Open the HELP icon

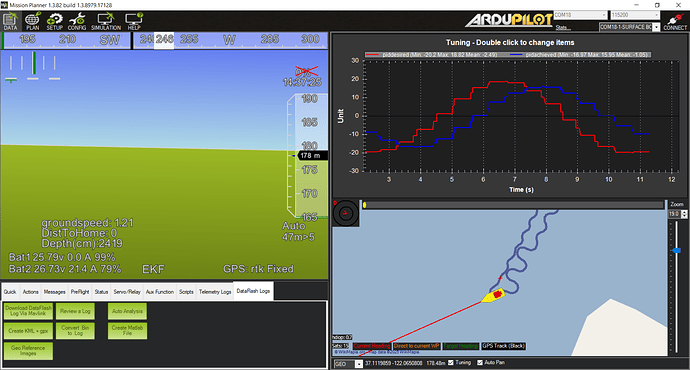134,21
